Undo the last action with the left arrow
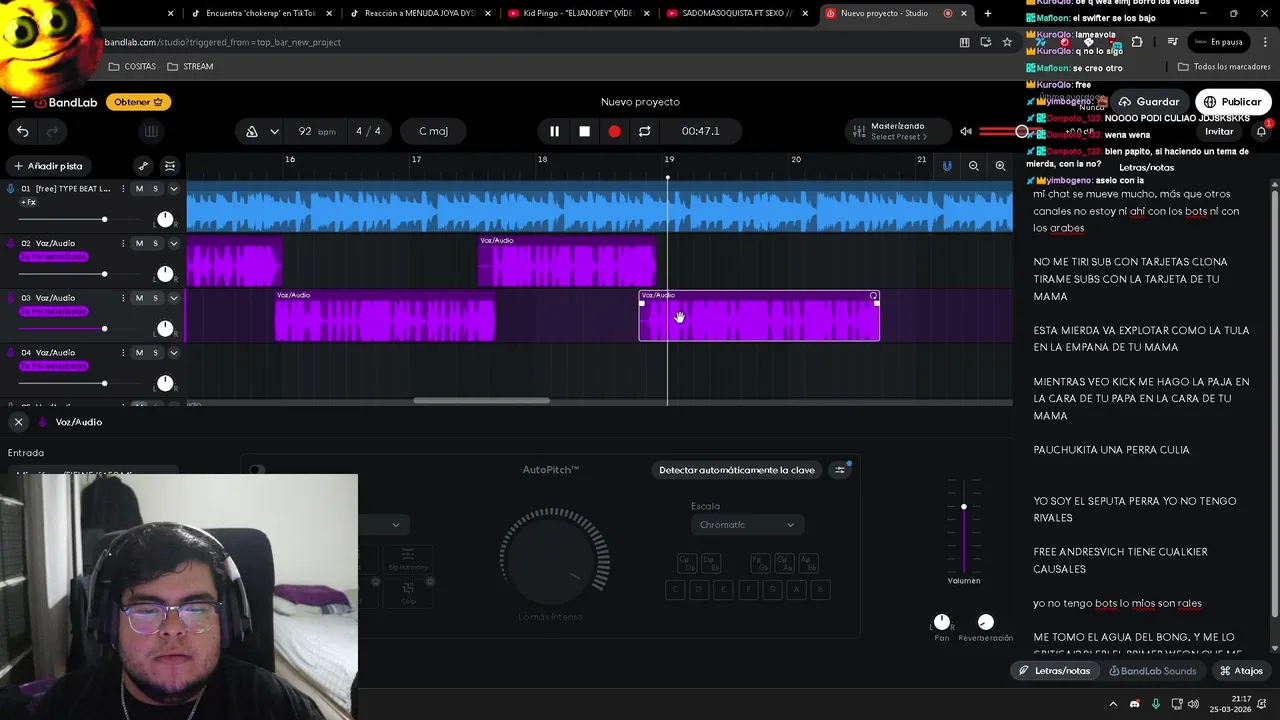Screen dimensions: 1280x720 pos(22,131)
